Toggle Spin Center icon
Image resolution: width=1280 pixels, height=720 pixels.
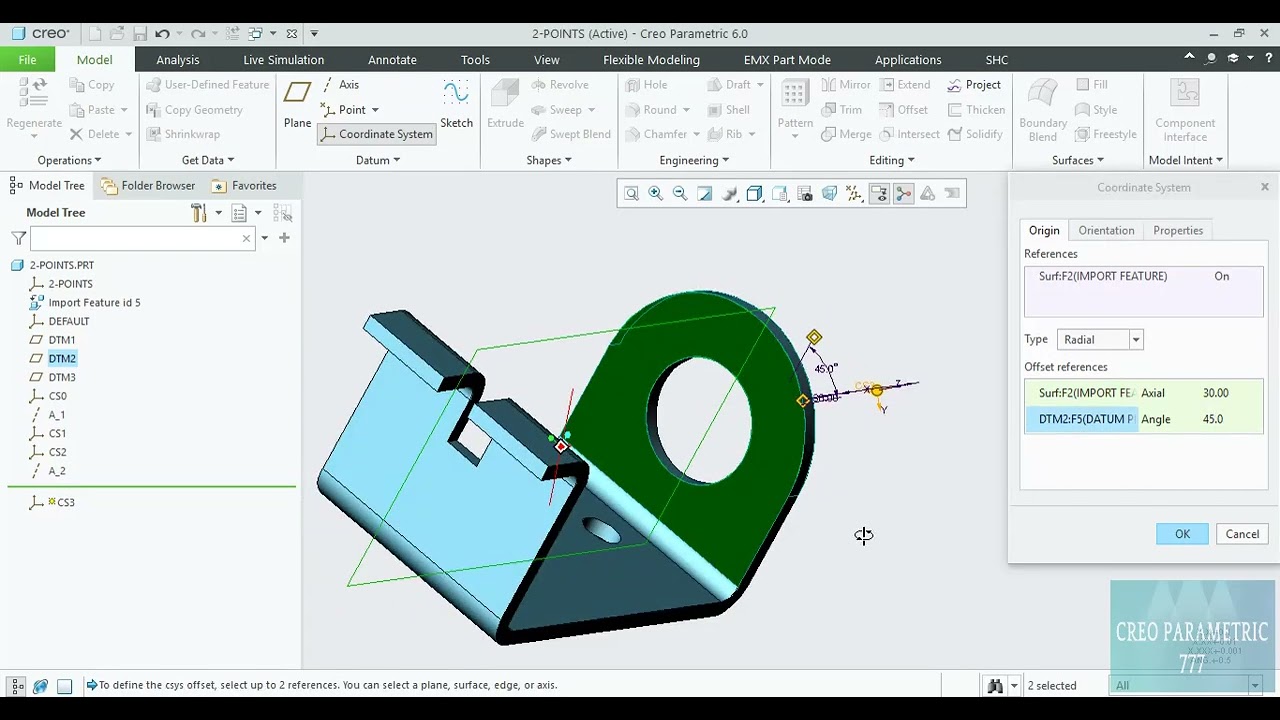pos(903,194)
